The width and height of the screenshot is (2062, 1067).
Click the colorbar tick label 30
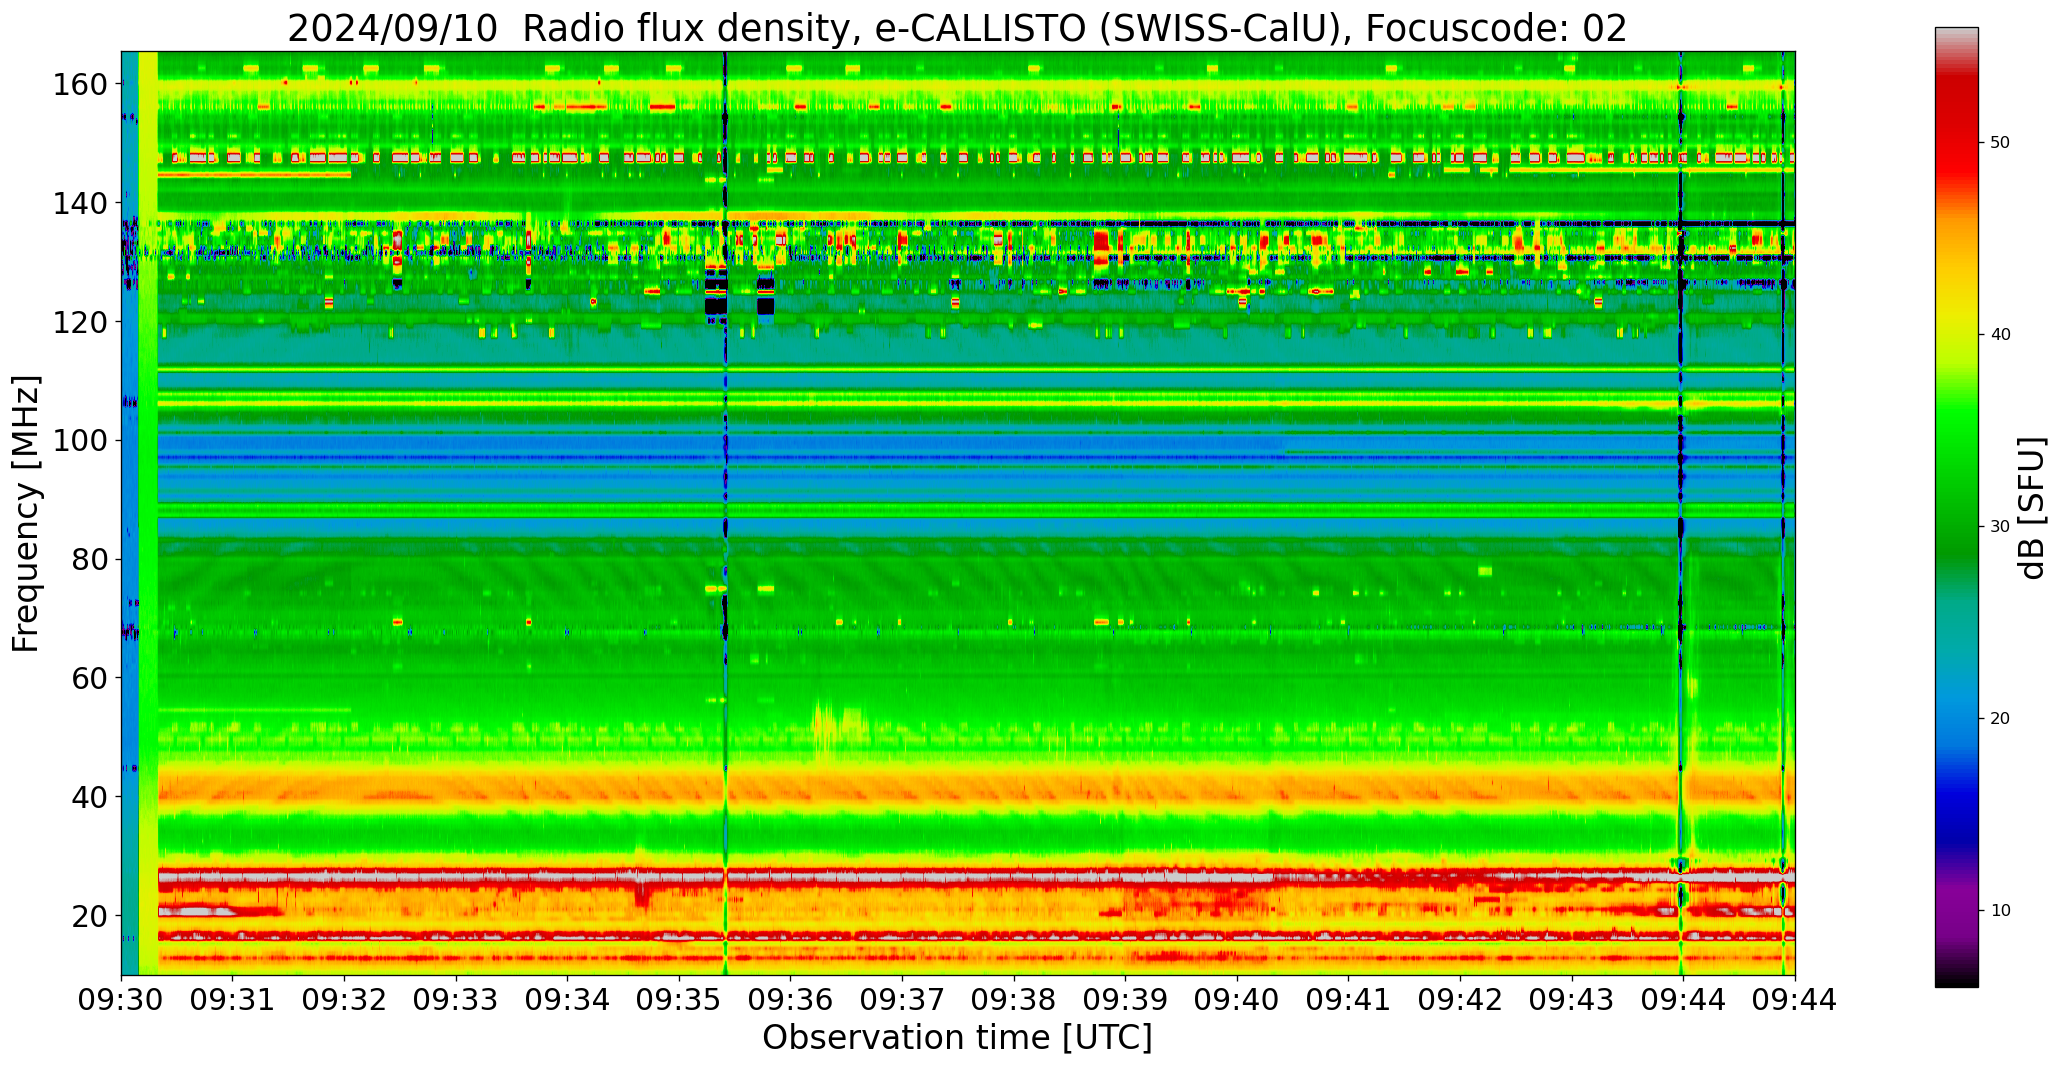coord(2000,527)
